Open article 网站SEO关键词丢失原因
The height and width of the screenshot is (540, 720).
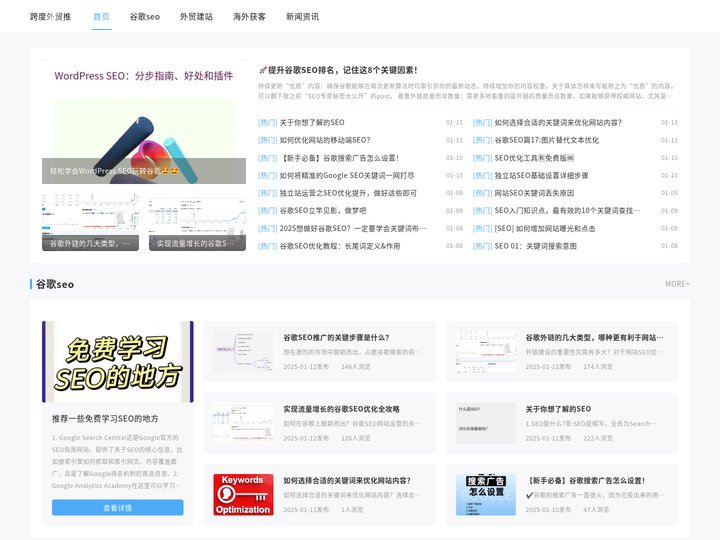[x=534, y=193]
